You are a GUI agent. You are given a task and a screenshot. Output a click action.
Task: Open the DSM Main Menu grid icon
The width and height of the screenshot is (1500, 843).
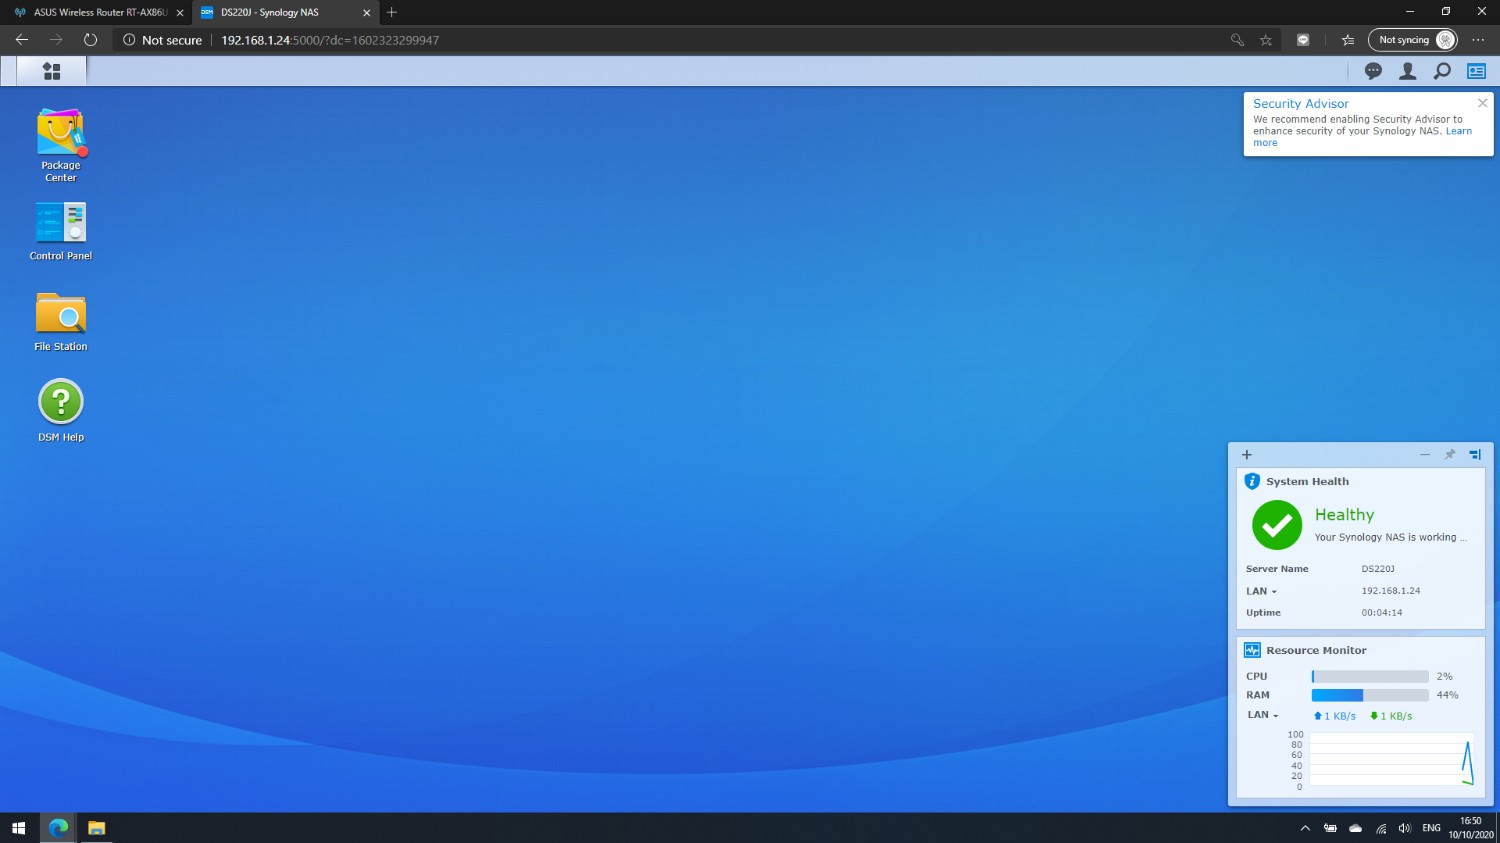click(x=52, y=71)
